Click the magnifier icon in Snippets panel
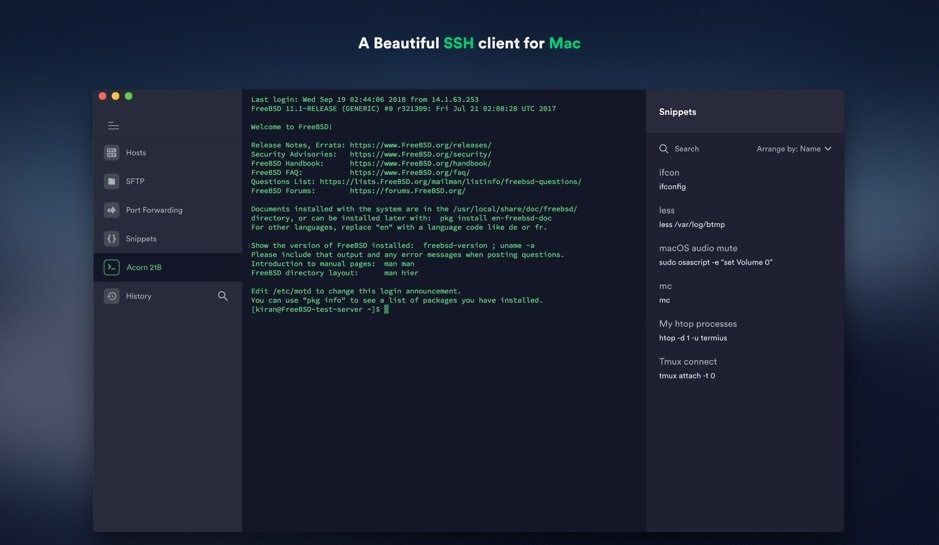The width and height of the screenshot is (939, 545). tap(663, 149)
